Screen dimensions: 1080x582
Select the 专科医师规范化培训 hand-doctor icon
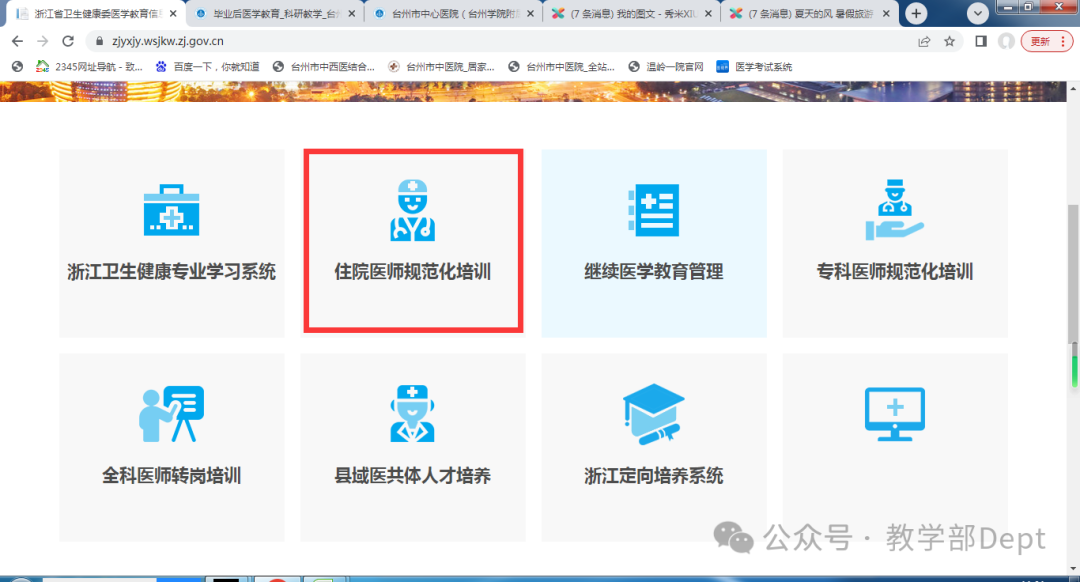pos(894,211)
